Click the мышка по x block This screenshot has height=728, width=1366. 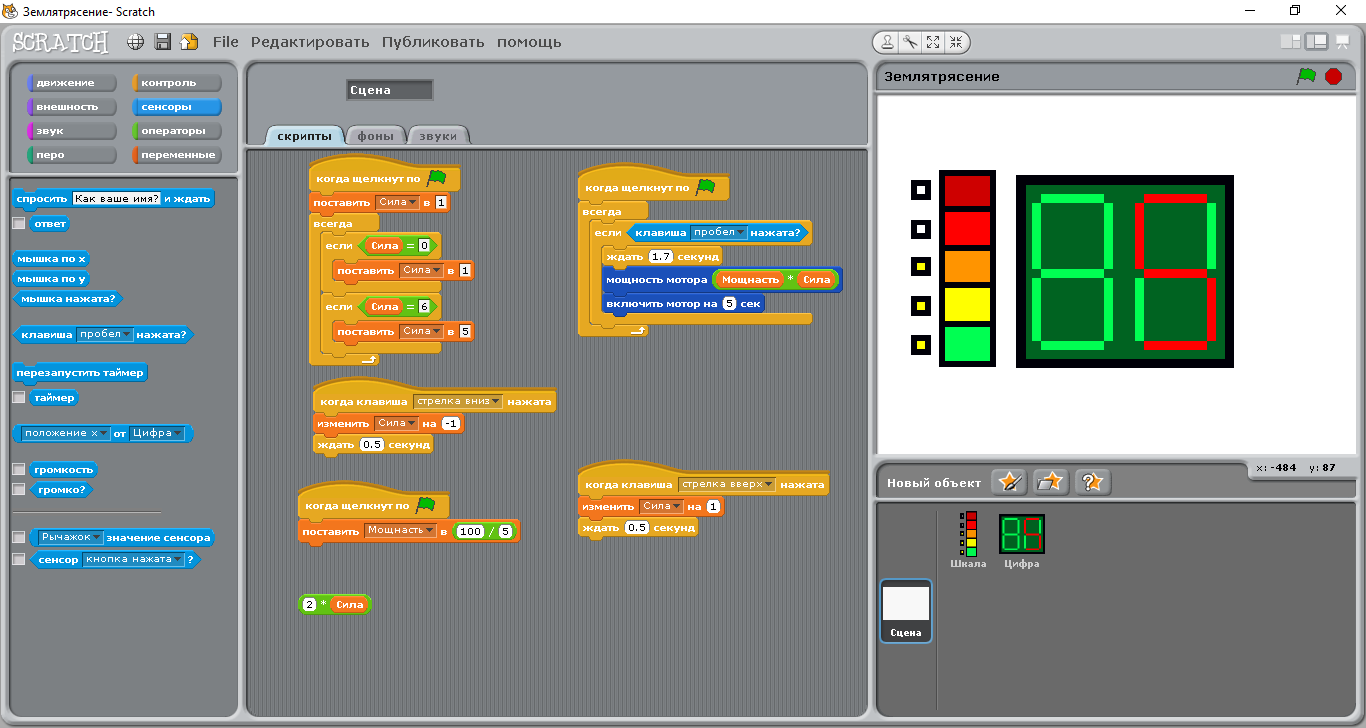pyautogui.click(x=53, y=258)
